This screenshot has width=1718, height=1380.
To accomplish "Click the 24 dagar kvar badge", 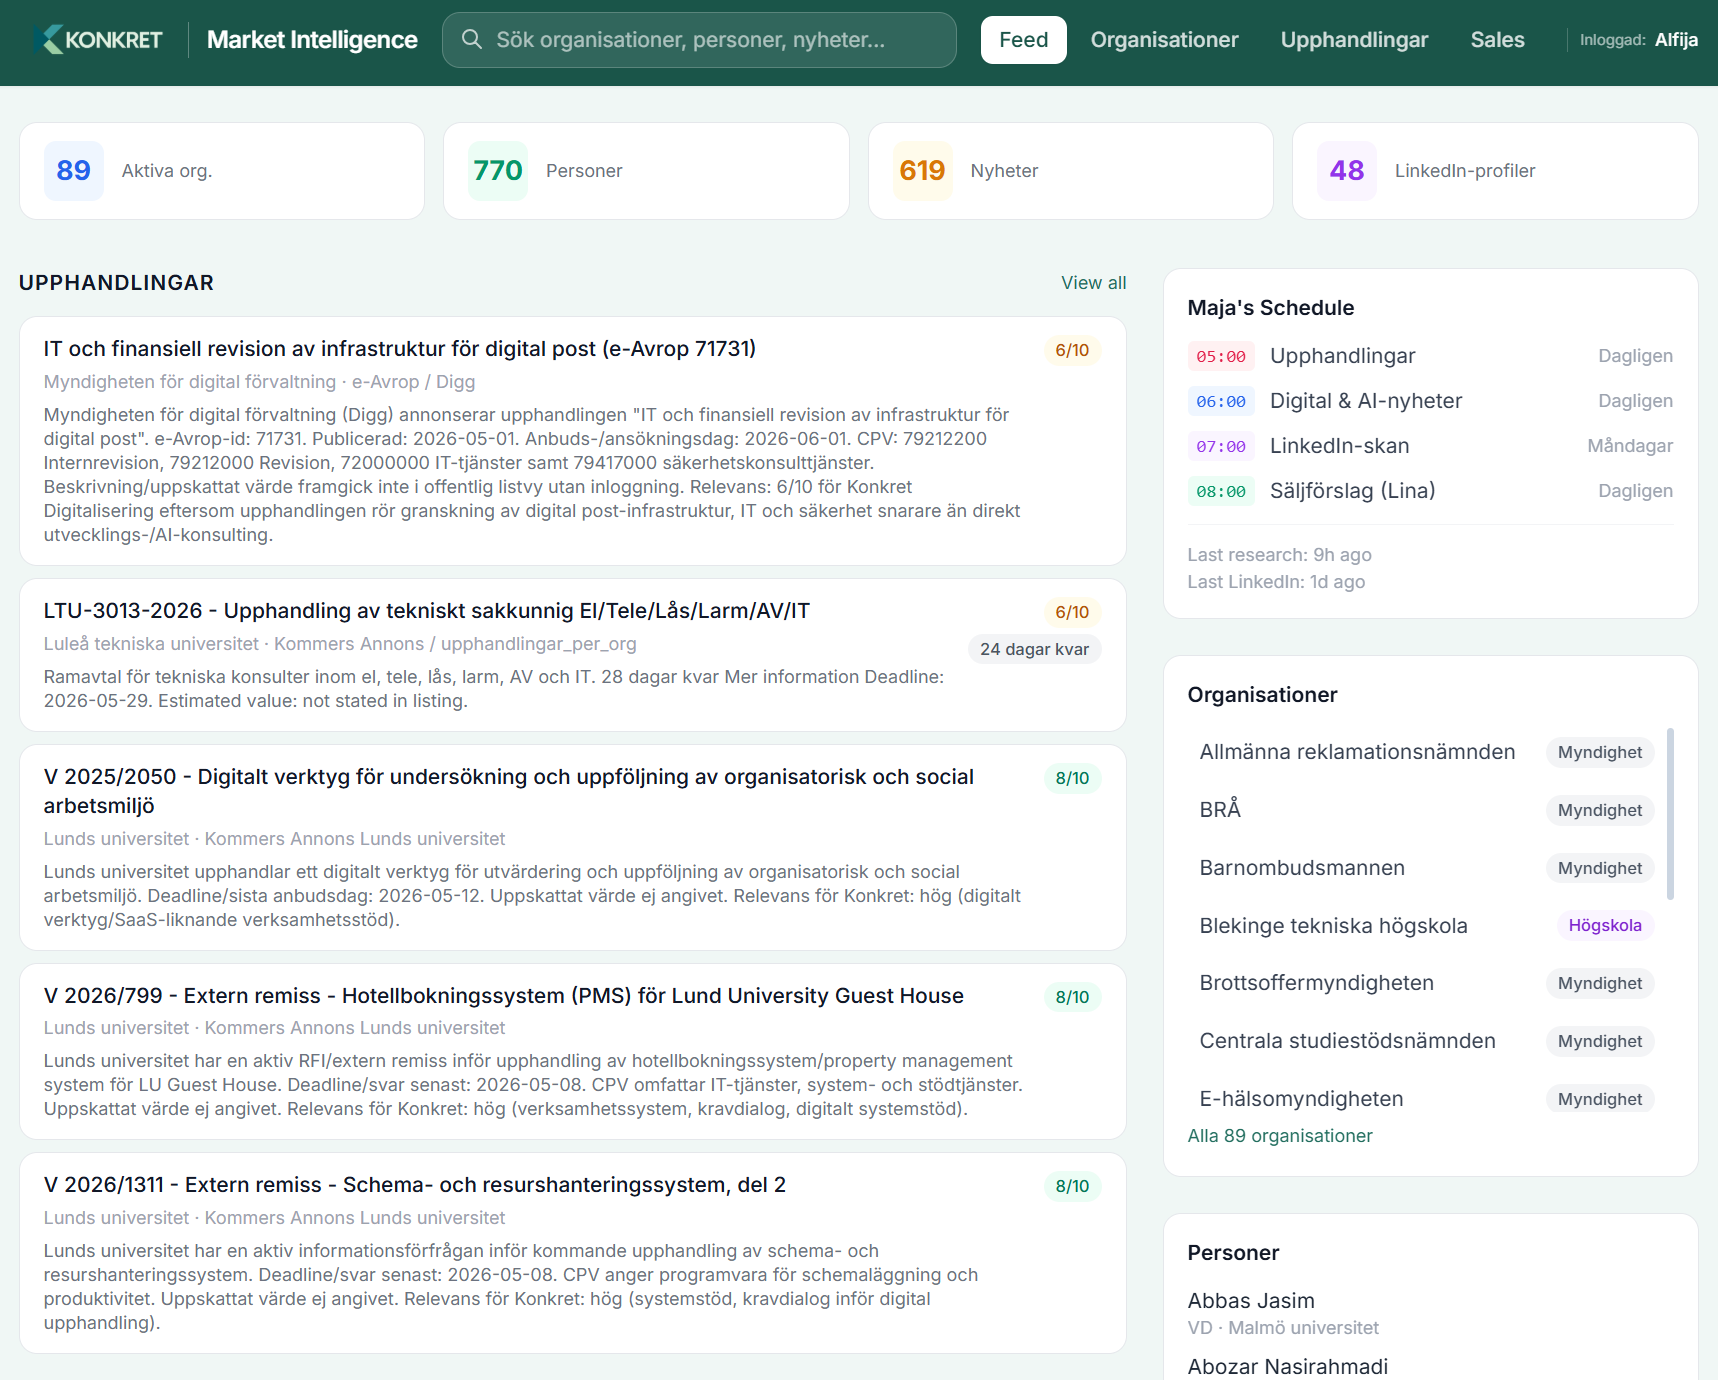I will coord(1034,649).
